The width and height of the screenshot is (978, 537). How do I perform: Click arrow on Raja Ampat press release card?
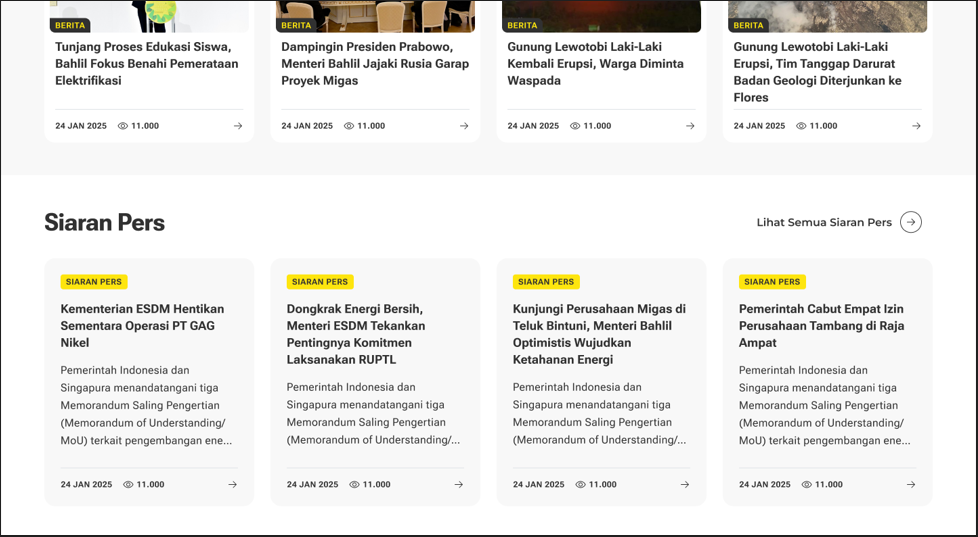coord(910,485)
